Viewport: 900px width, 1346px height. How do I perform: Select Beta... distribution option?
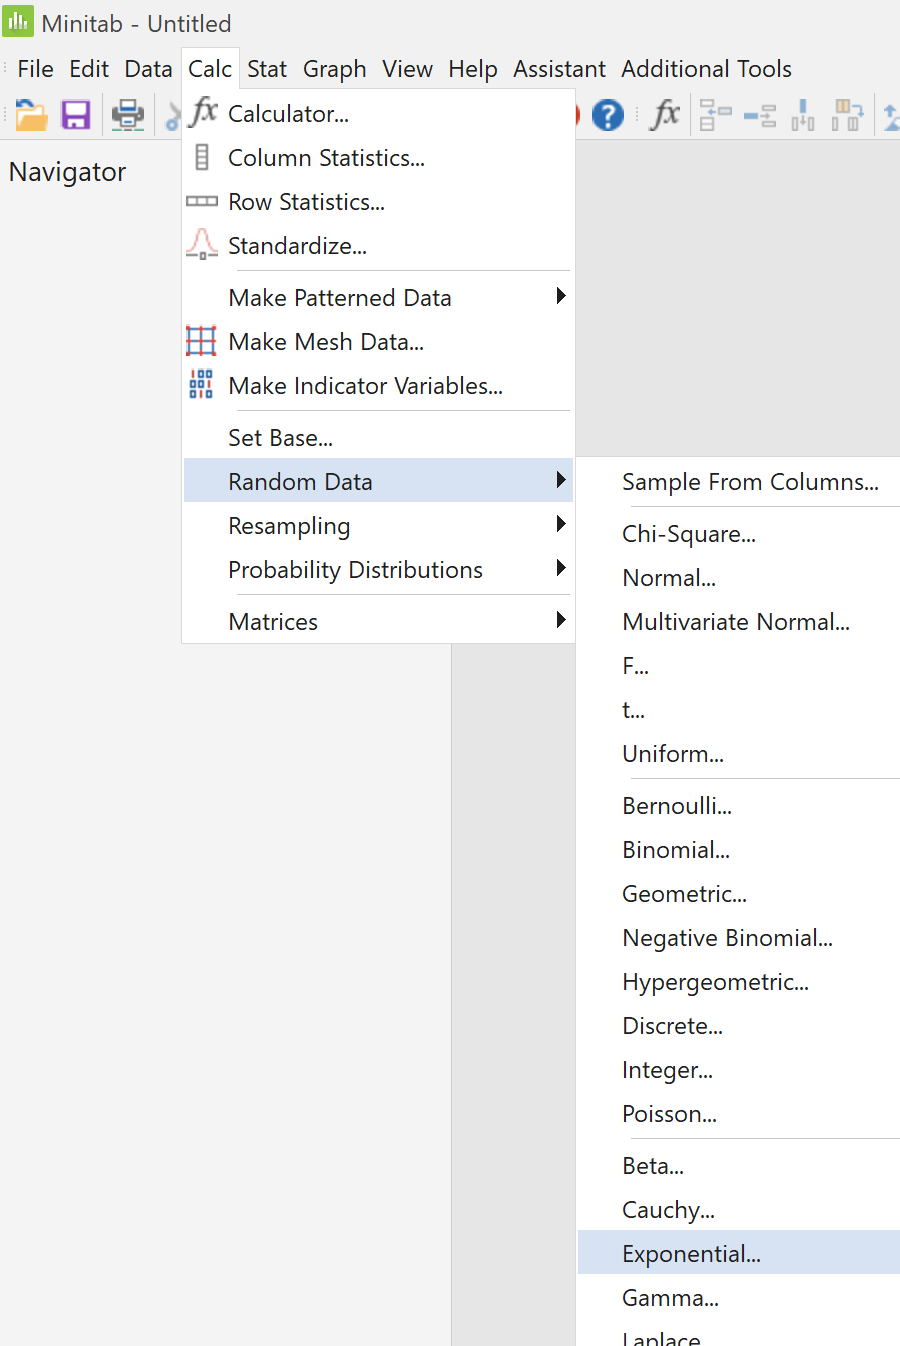point(739,1166)
